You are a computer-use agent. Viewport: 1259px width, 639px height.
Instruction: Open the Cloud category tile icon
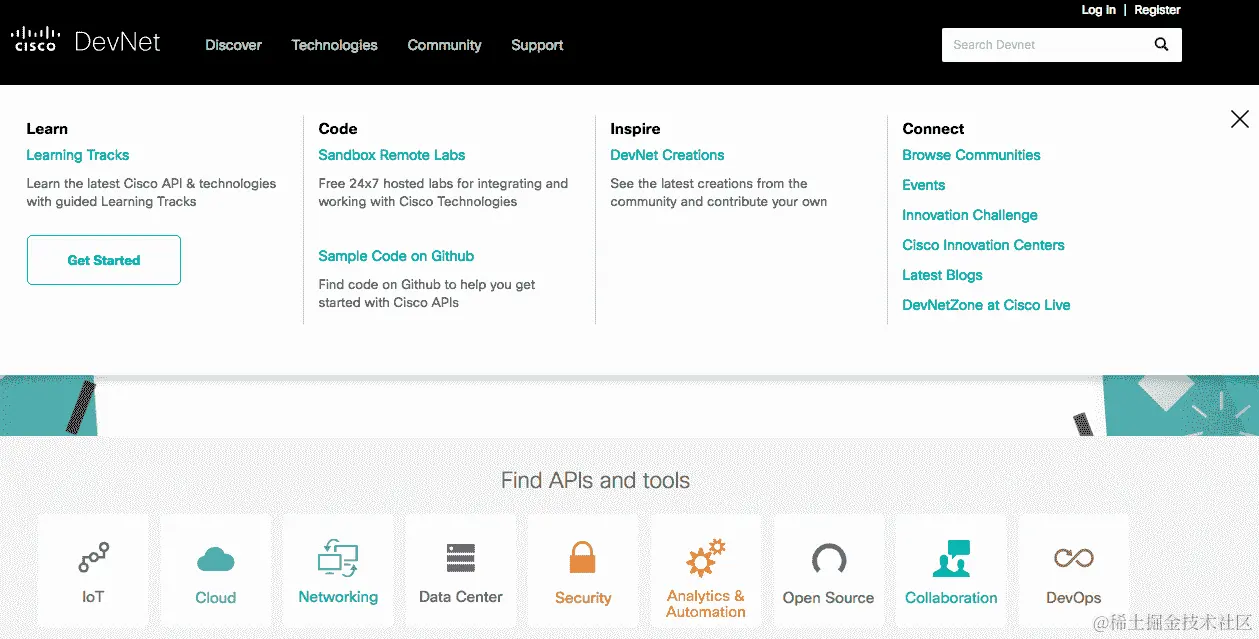(x=215, y=559)
